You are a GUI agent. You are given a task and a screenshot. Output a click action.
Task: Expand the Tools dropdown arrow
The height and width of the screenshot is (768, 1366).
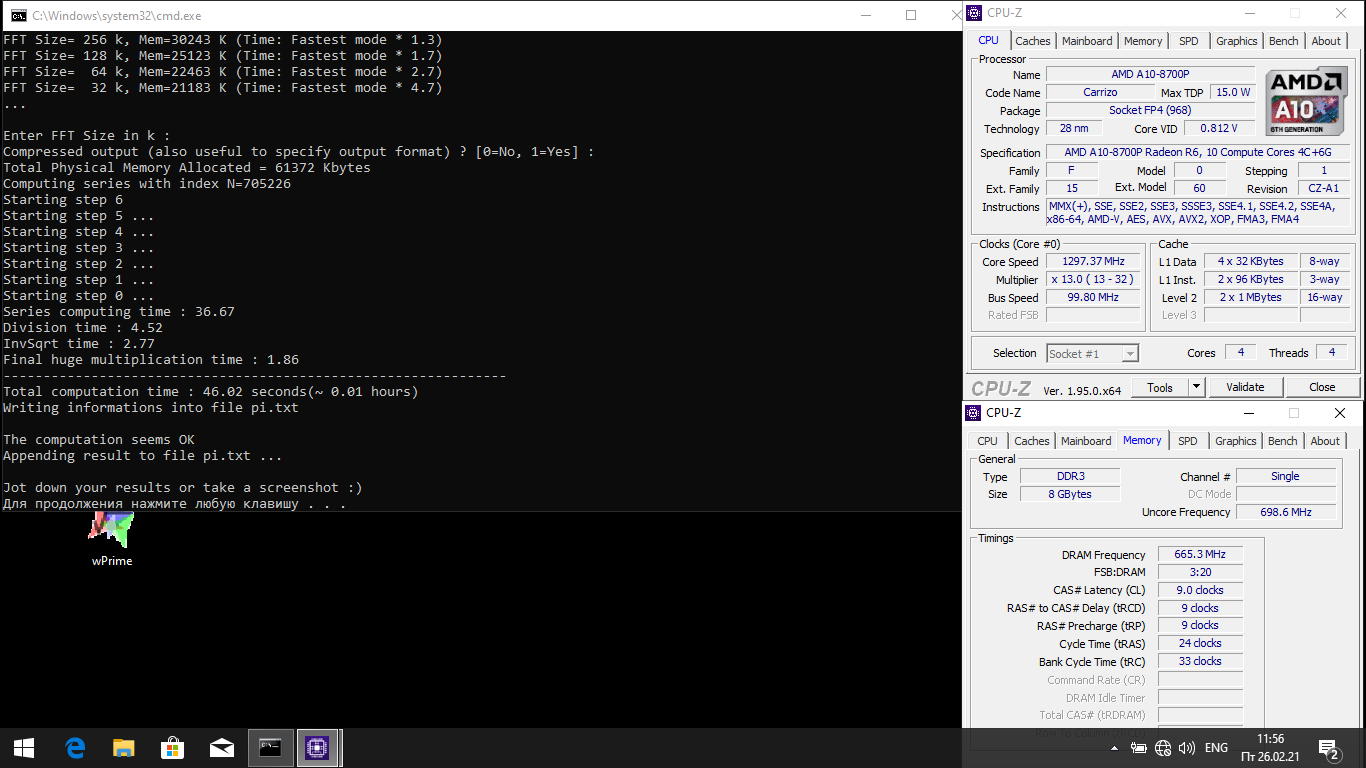click(1195, 387)
